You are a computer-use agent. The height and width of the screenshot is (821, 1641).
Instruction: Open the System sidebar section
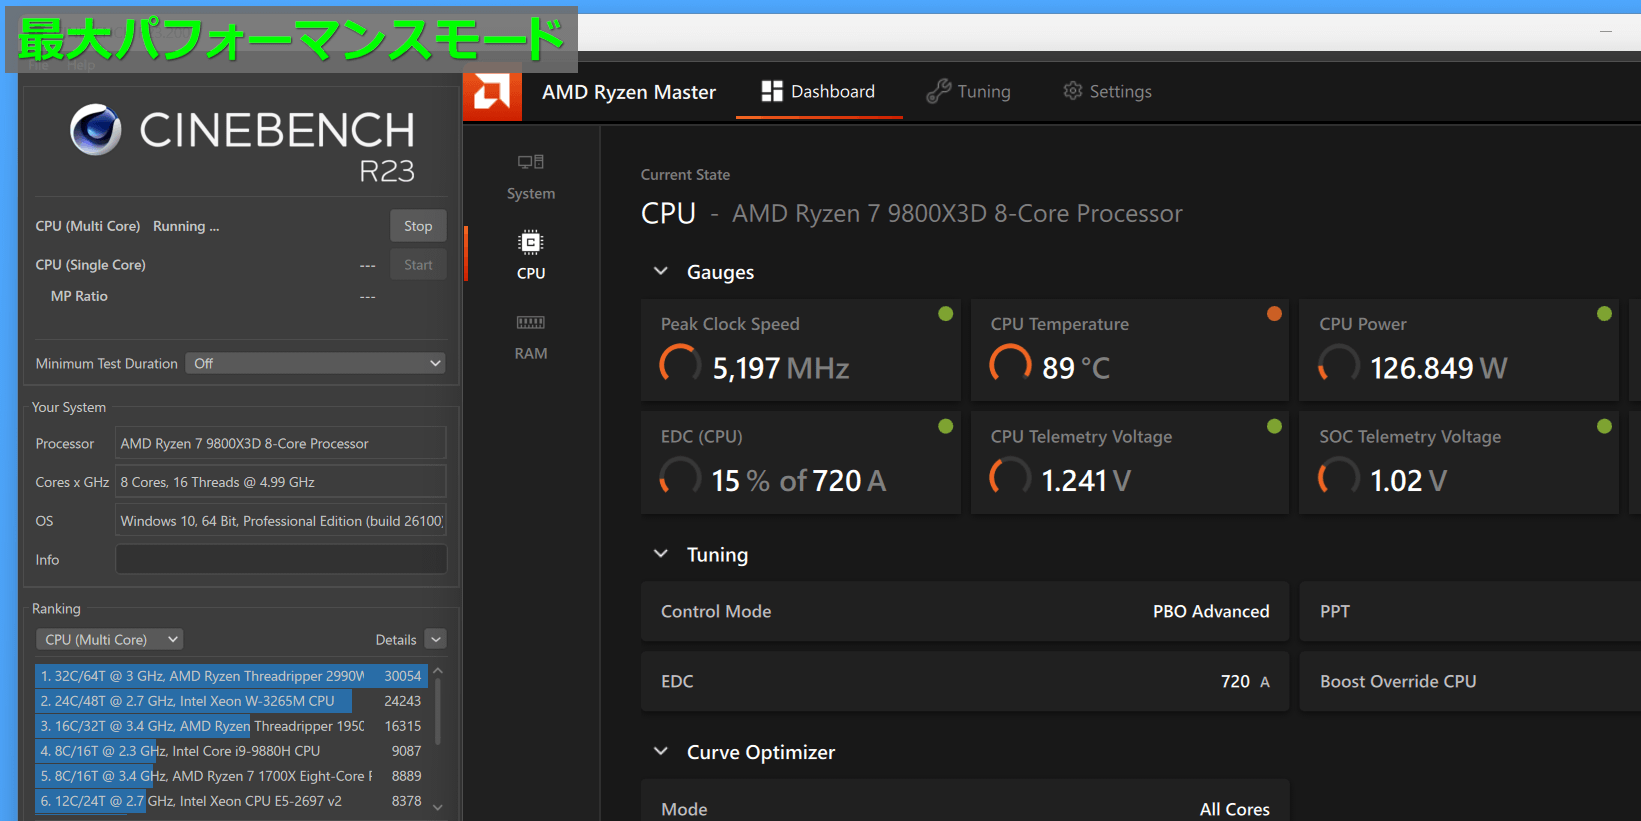(530, 176)
